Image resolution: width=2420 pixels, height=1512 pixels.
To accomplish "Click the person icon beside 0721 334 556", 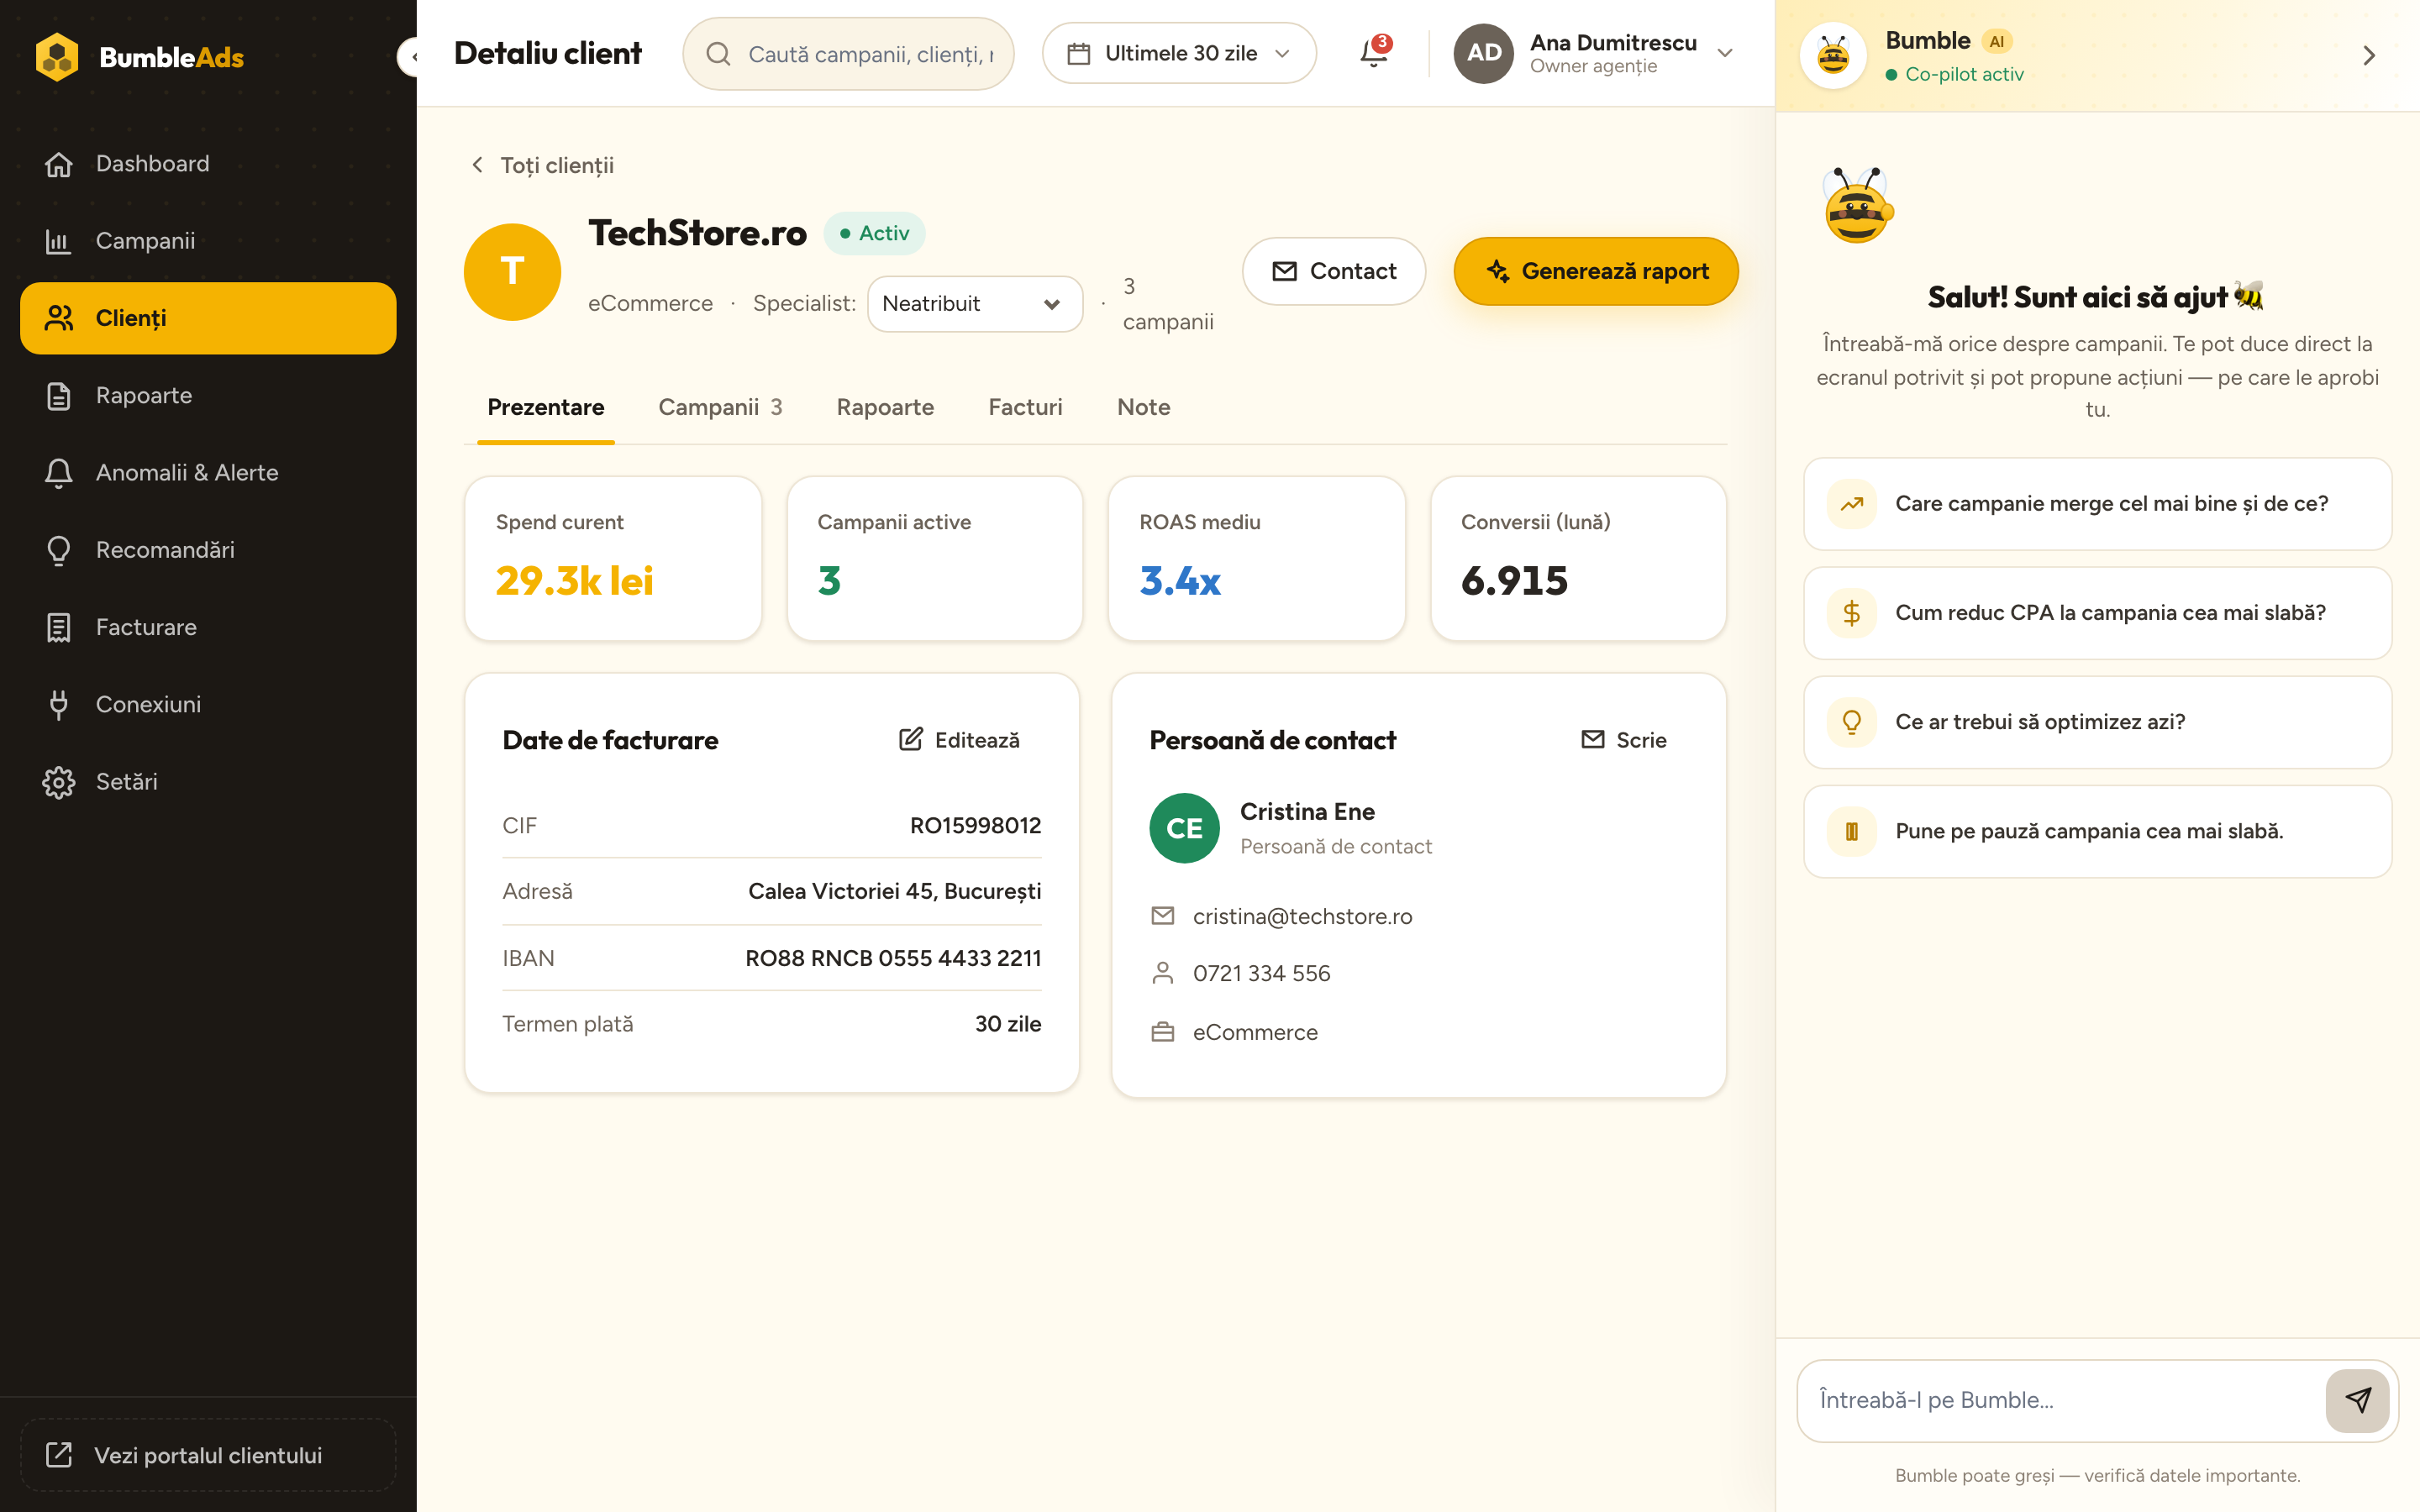I will coord(1162,973).
